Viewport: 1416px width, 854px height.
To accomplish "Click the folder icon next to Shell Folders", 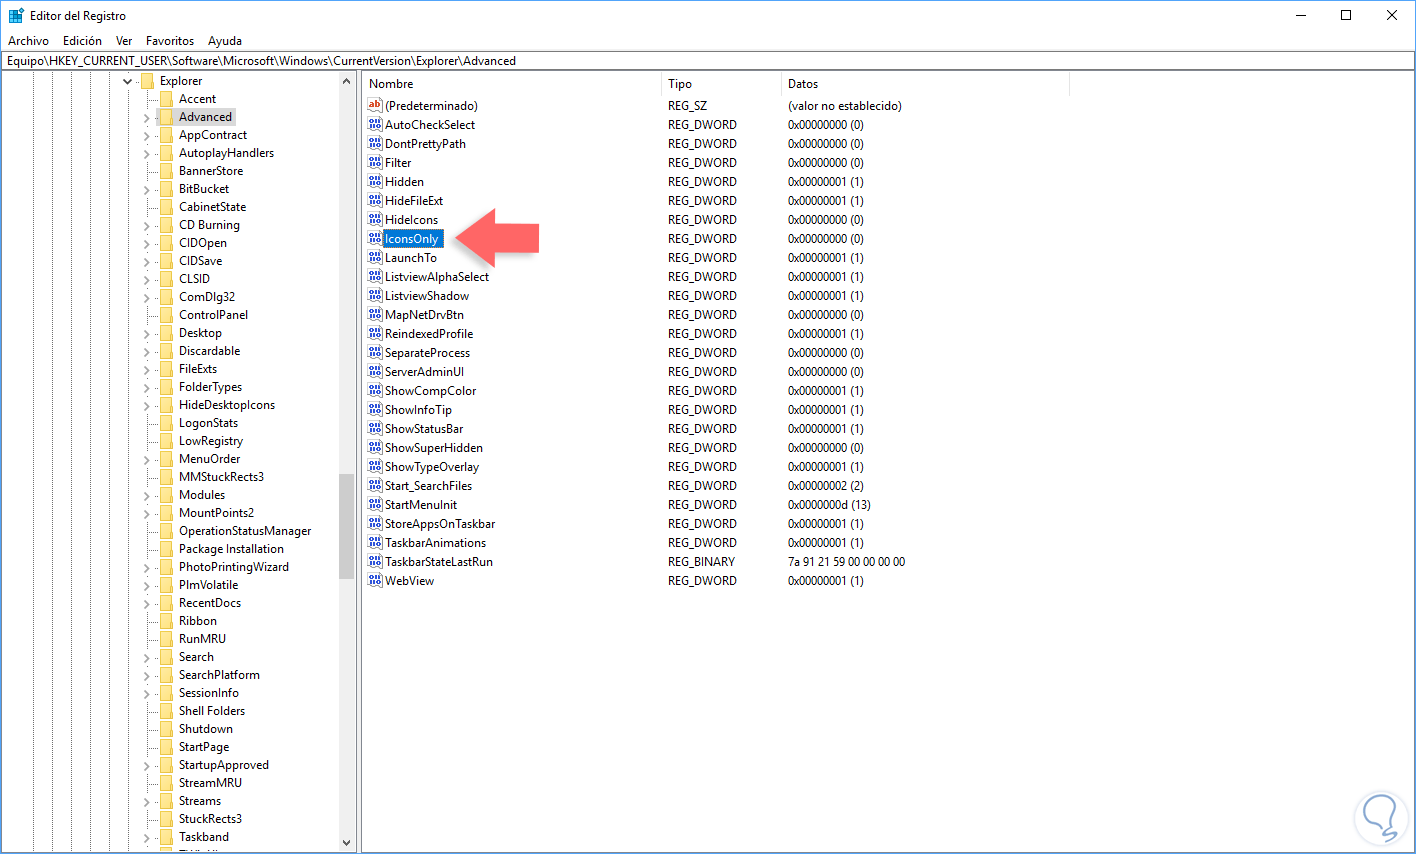I will 166,711.
